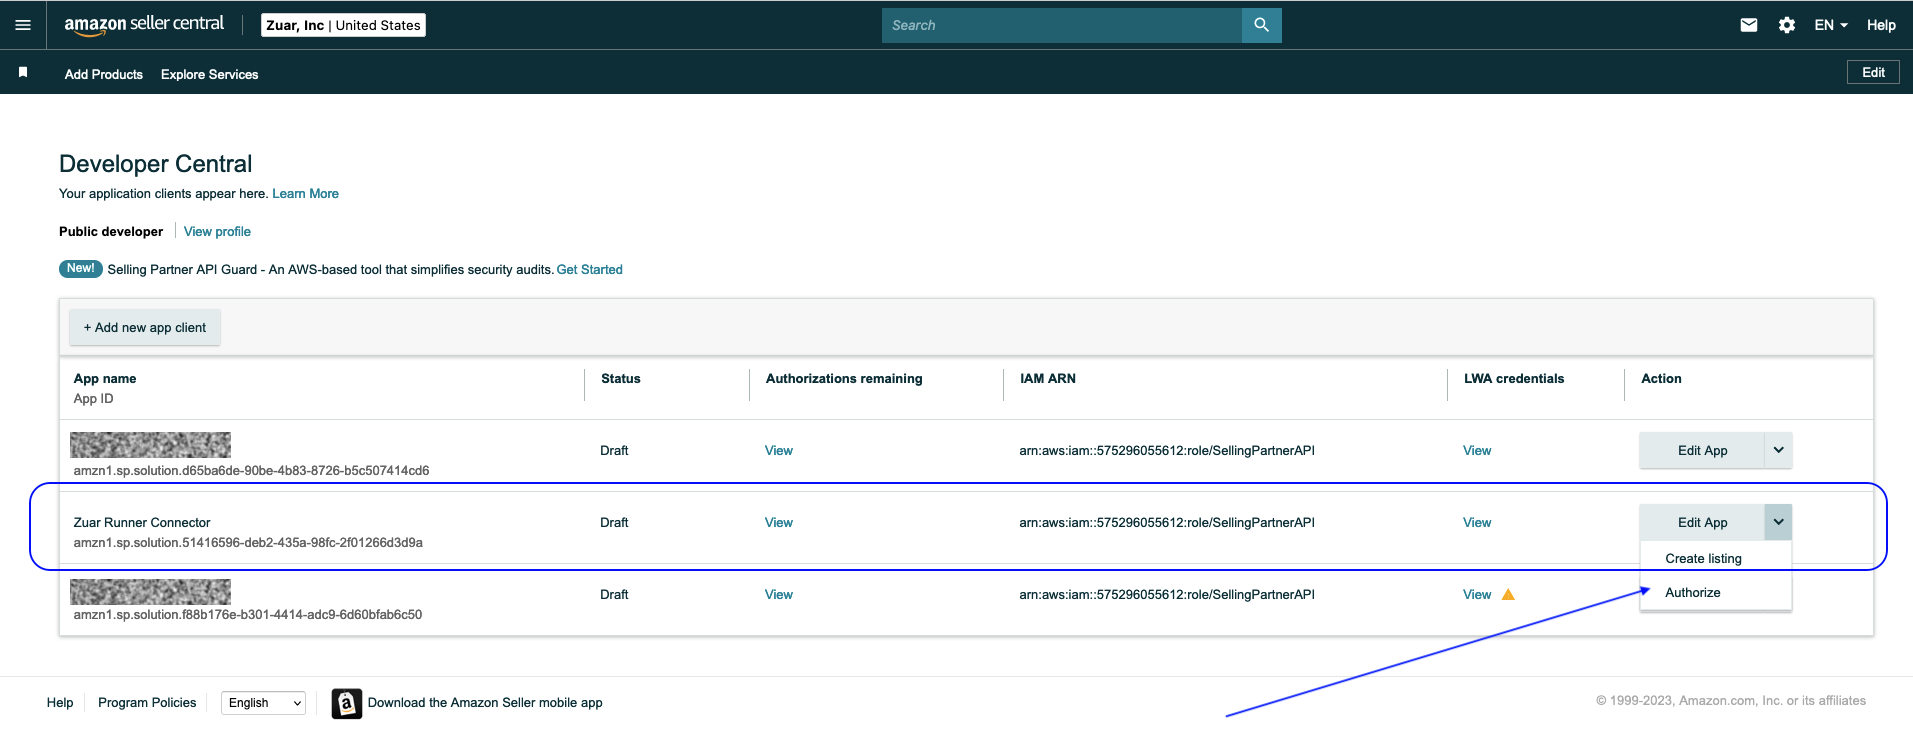This screenshot has height=751, width=1913.
Task: Click Download the Amazon Seller mobile app
Action: [485, 703]
